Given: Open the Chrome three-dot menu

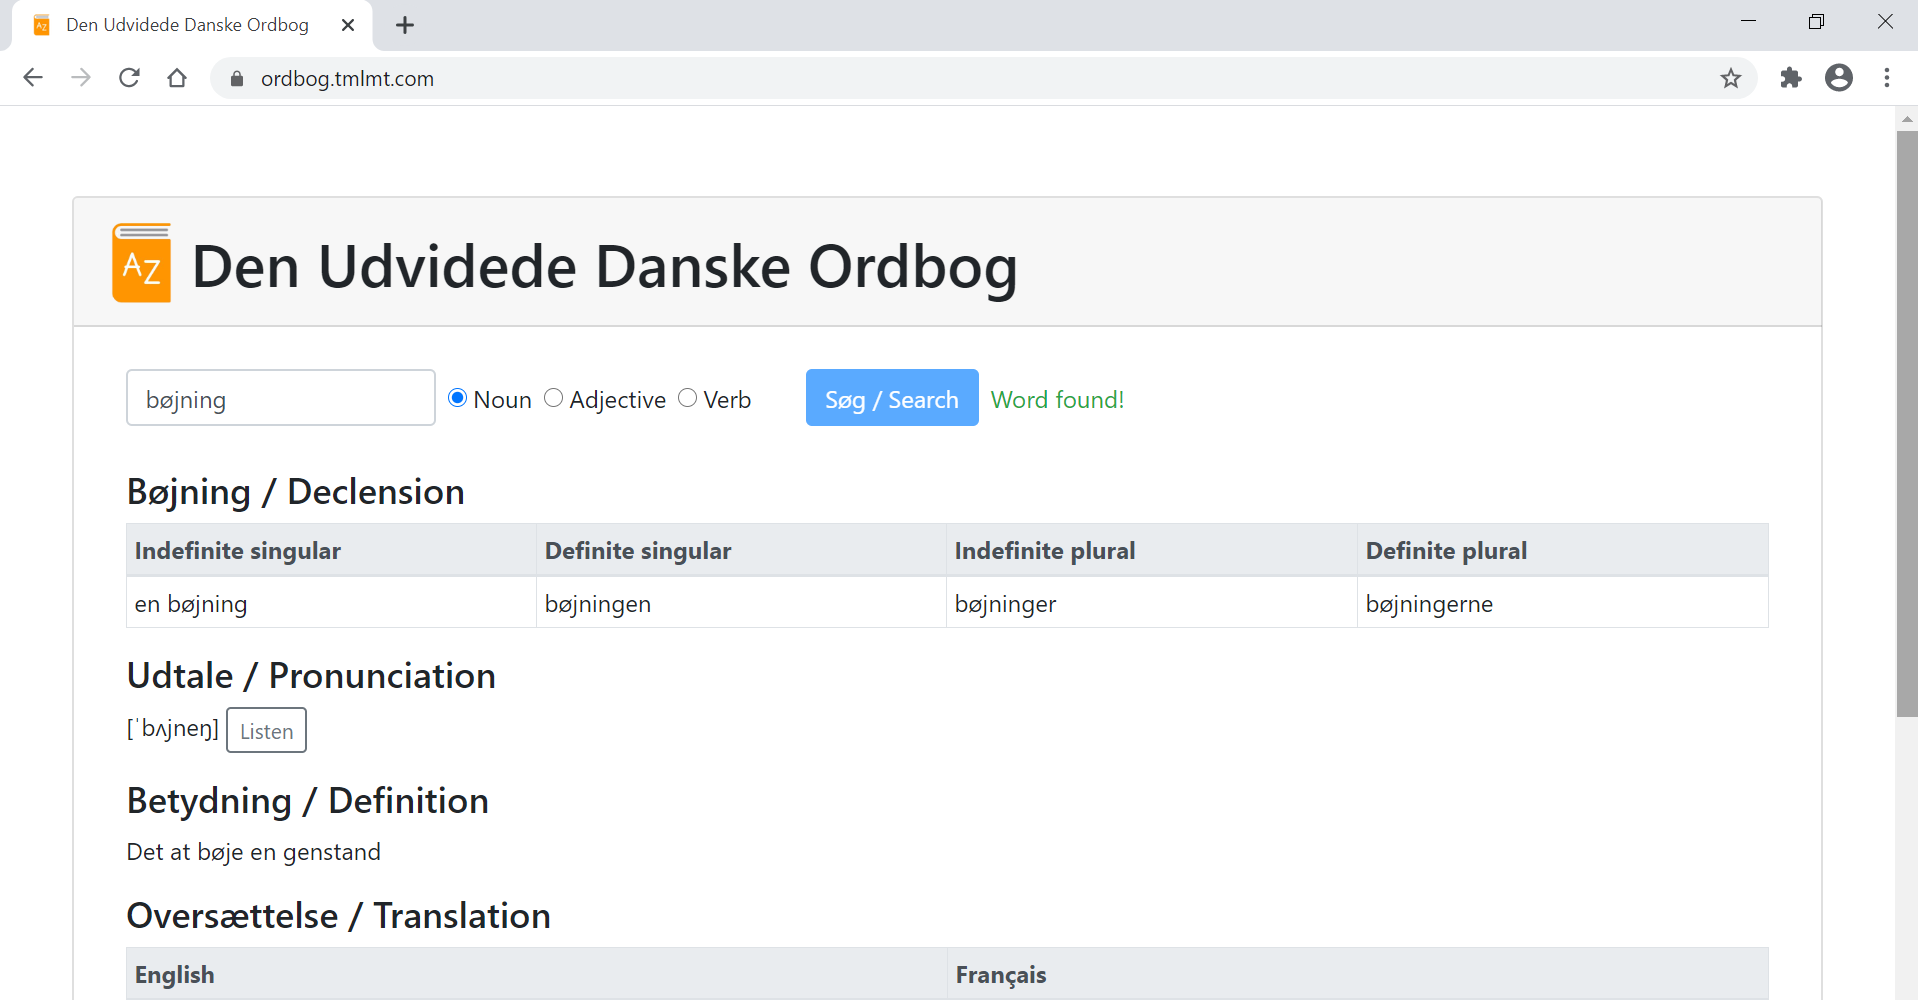Looking at the screenshot, I should 1886,78.
